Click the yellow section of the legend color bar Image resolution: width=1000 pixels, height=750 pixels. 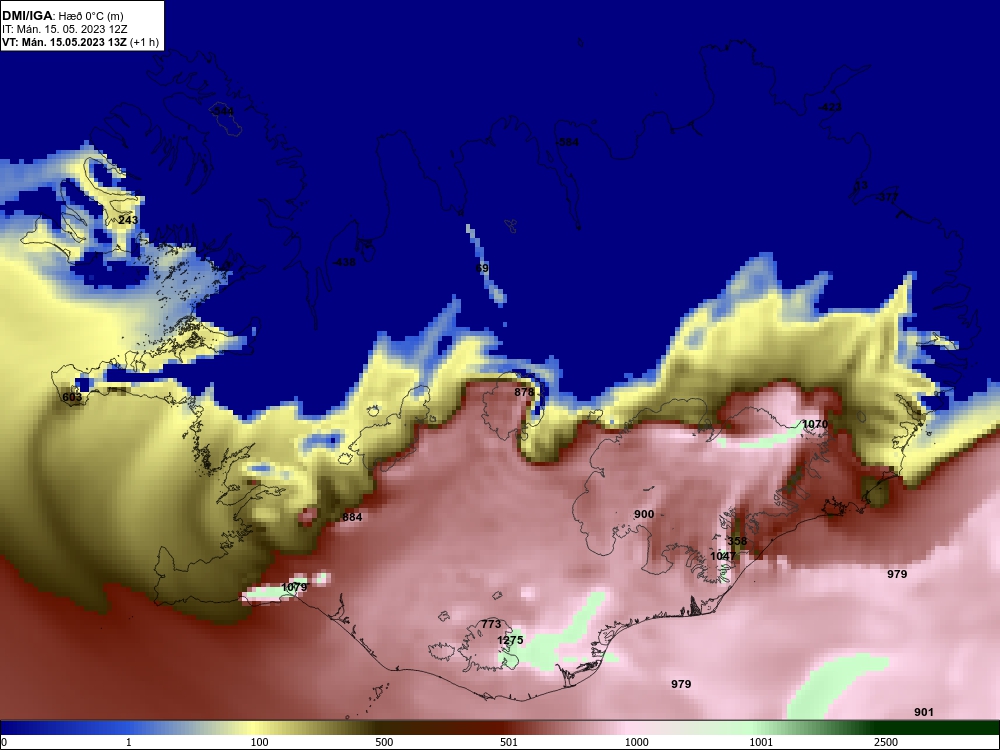coord(255,728)
